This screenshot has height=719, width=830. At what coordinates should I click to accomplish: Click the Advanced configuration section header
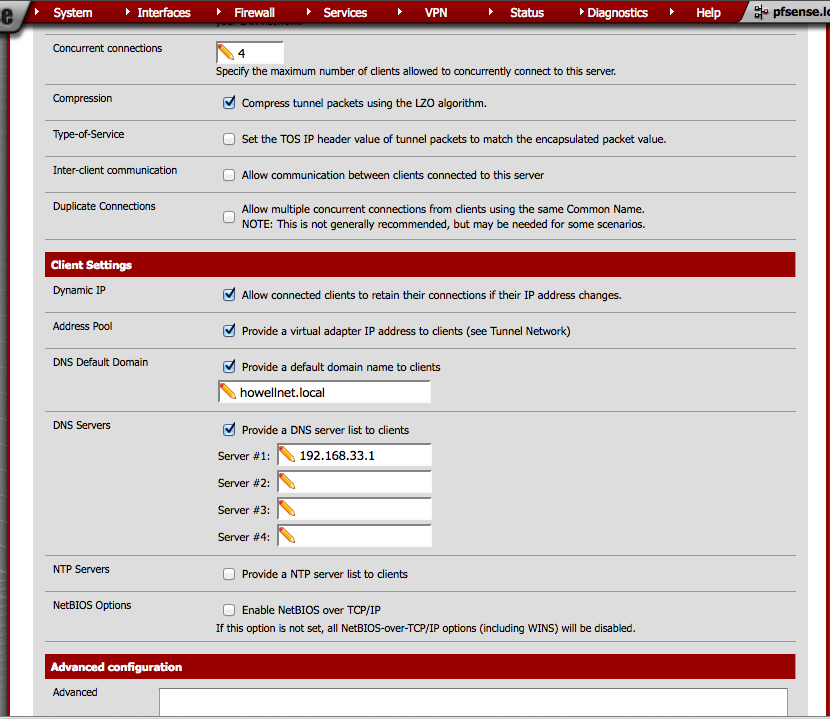[x=420, y=667]
